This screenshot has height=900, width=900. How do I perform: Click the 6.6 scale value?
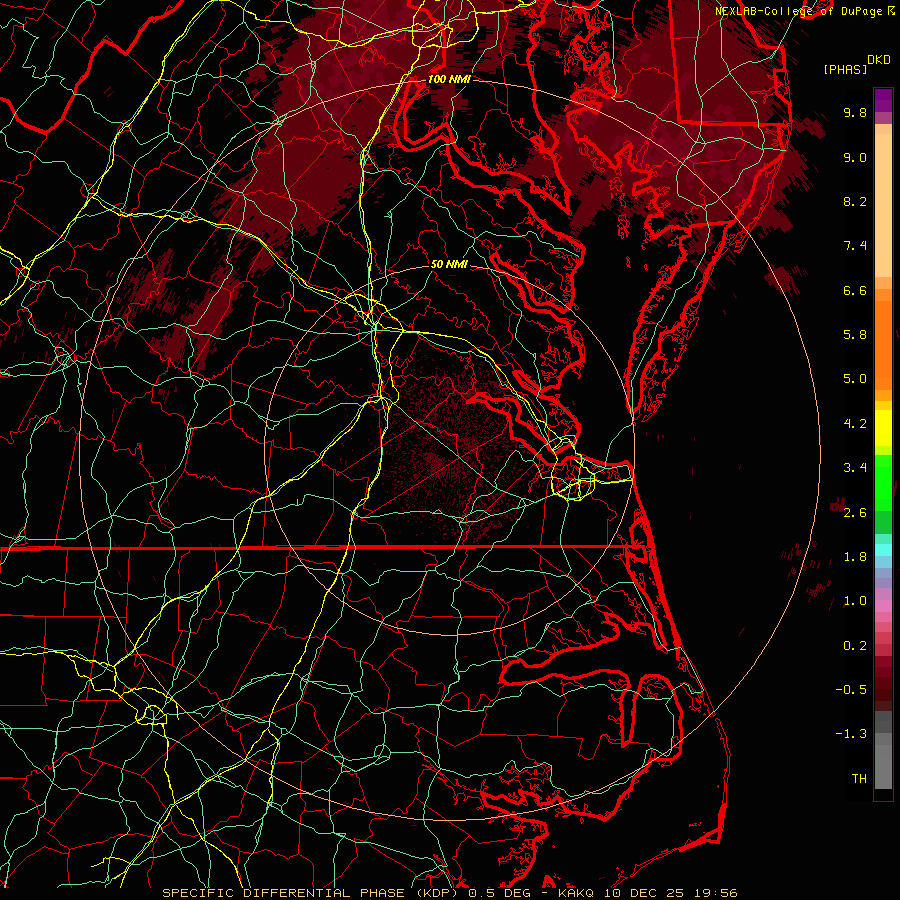click(x=855, y=290)
